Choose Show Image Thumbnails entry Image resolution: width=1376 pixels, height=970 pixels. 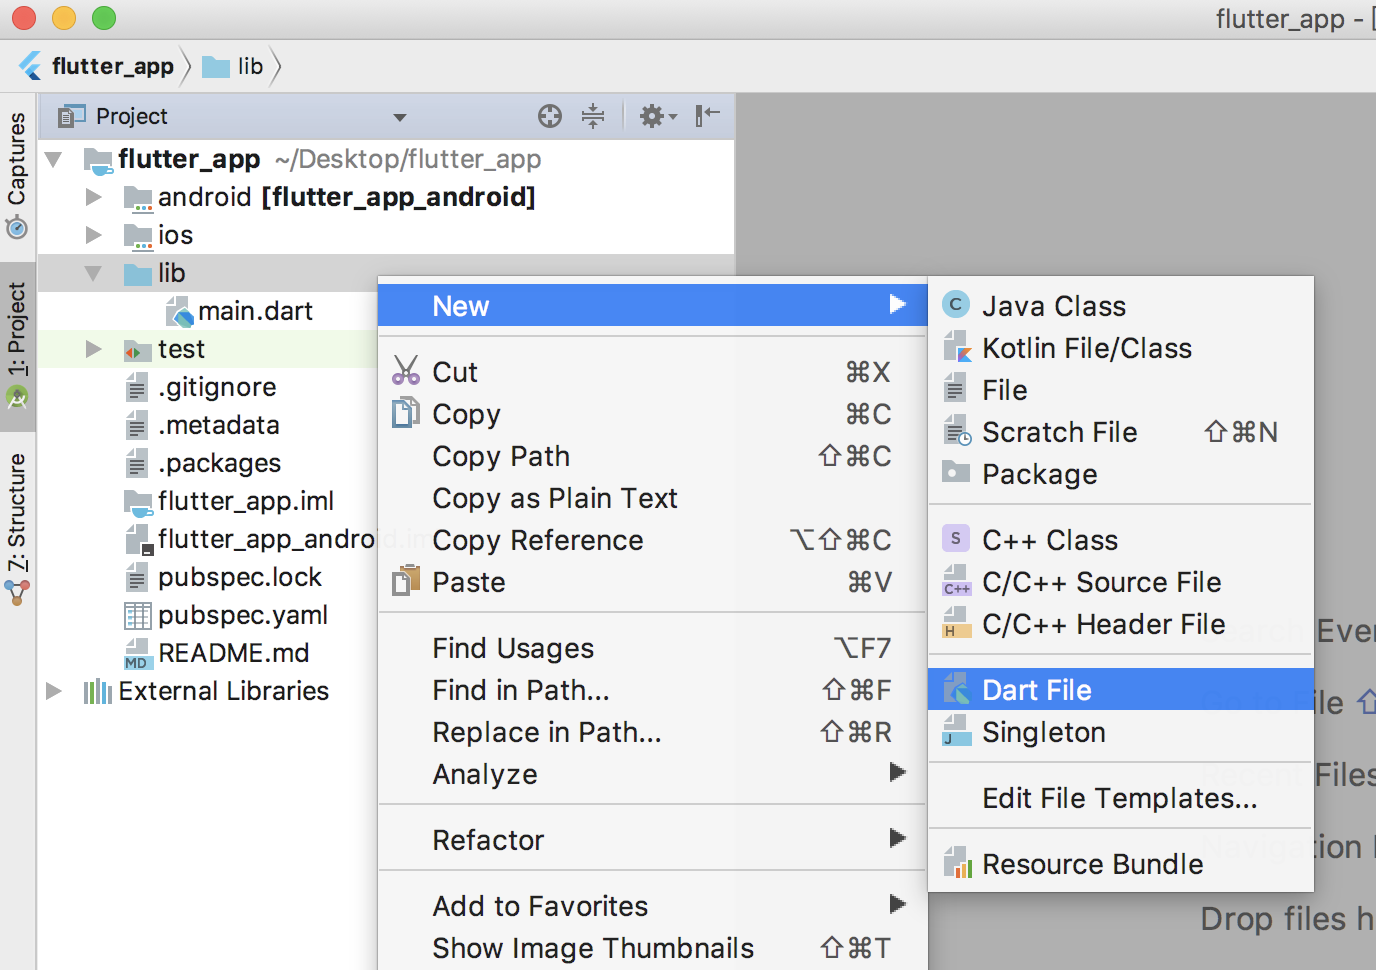click(652, 948)
